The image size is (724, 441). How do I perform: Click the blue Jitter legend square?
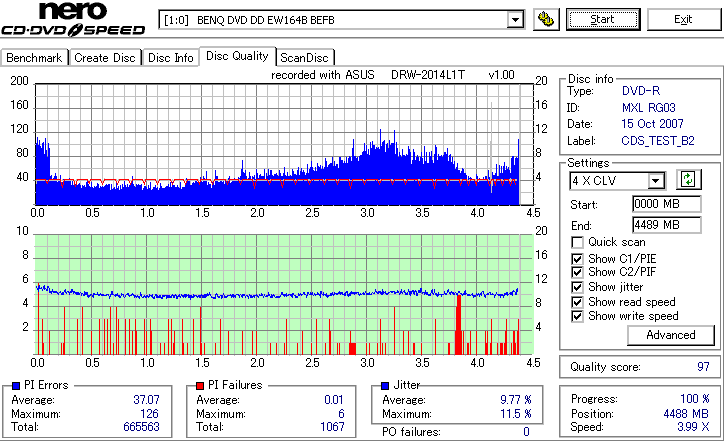[x=385, y=385]
